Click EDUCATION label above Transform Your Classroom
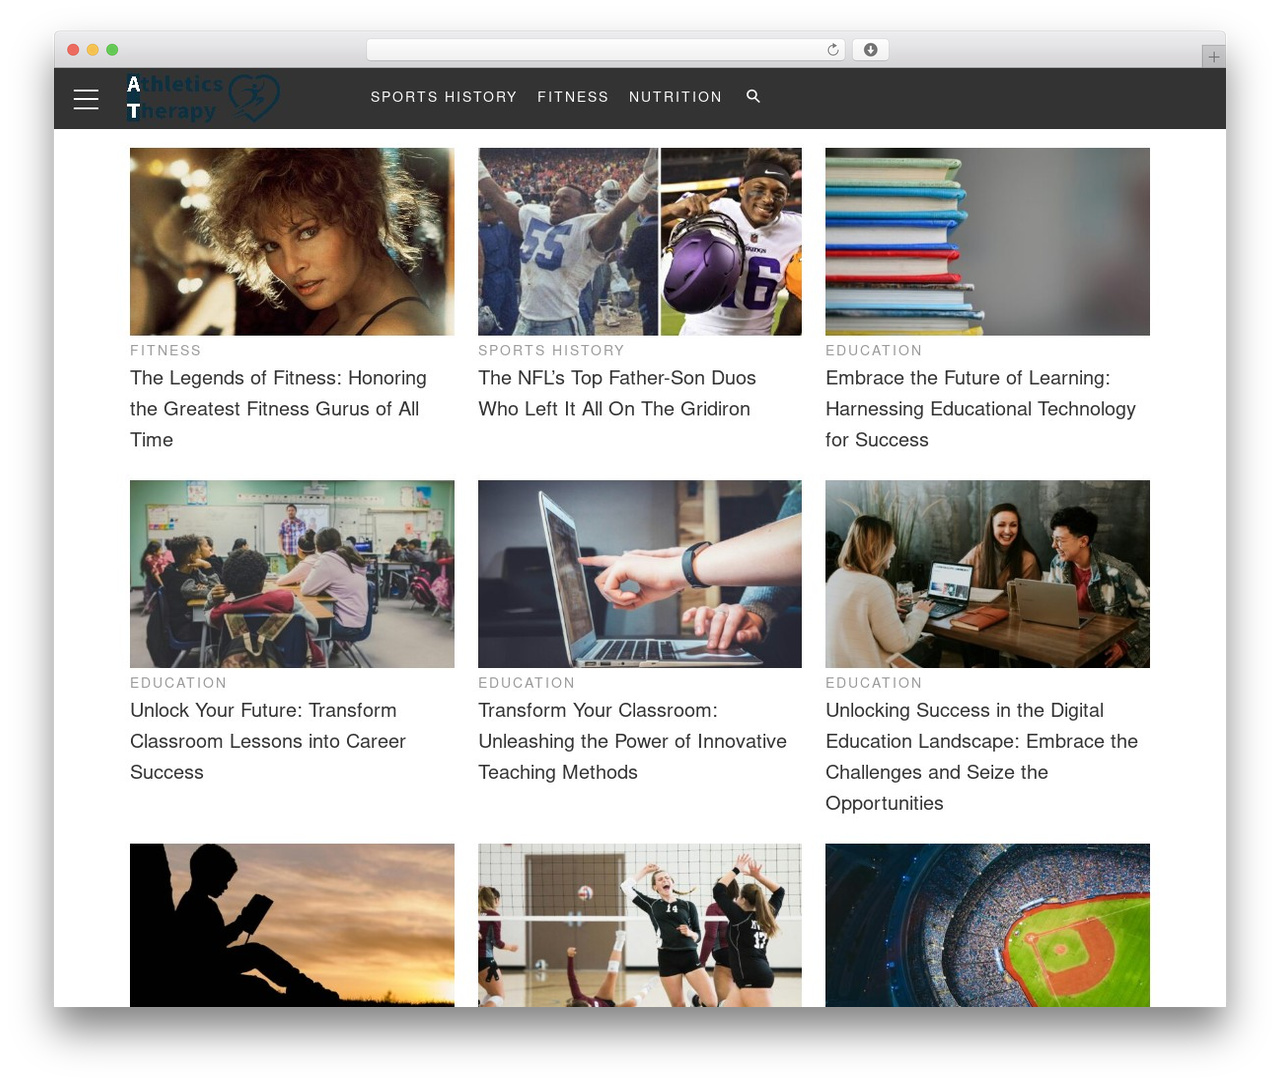 click(x=526, y=682)
